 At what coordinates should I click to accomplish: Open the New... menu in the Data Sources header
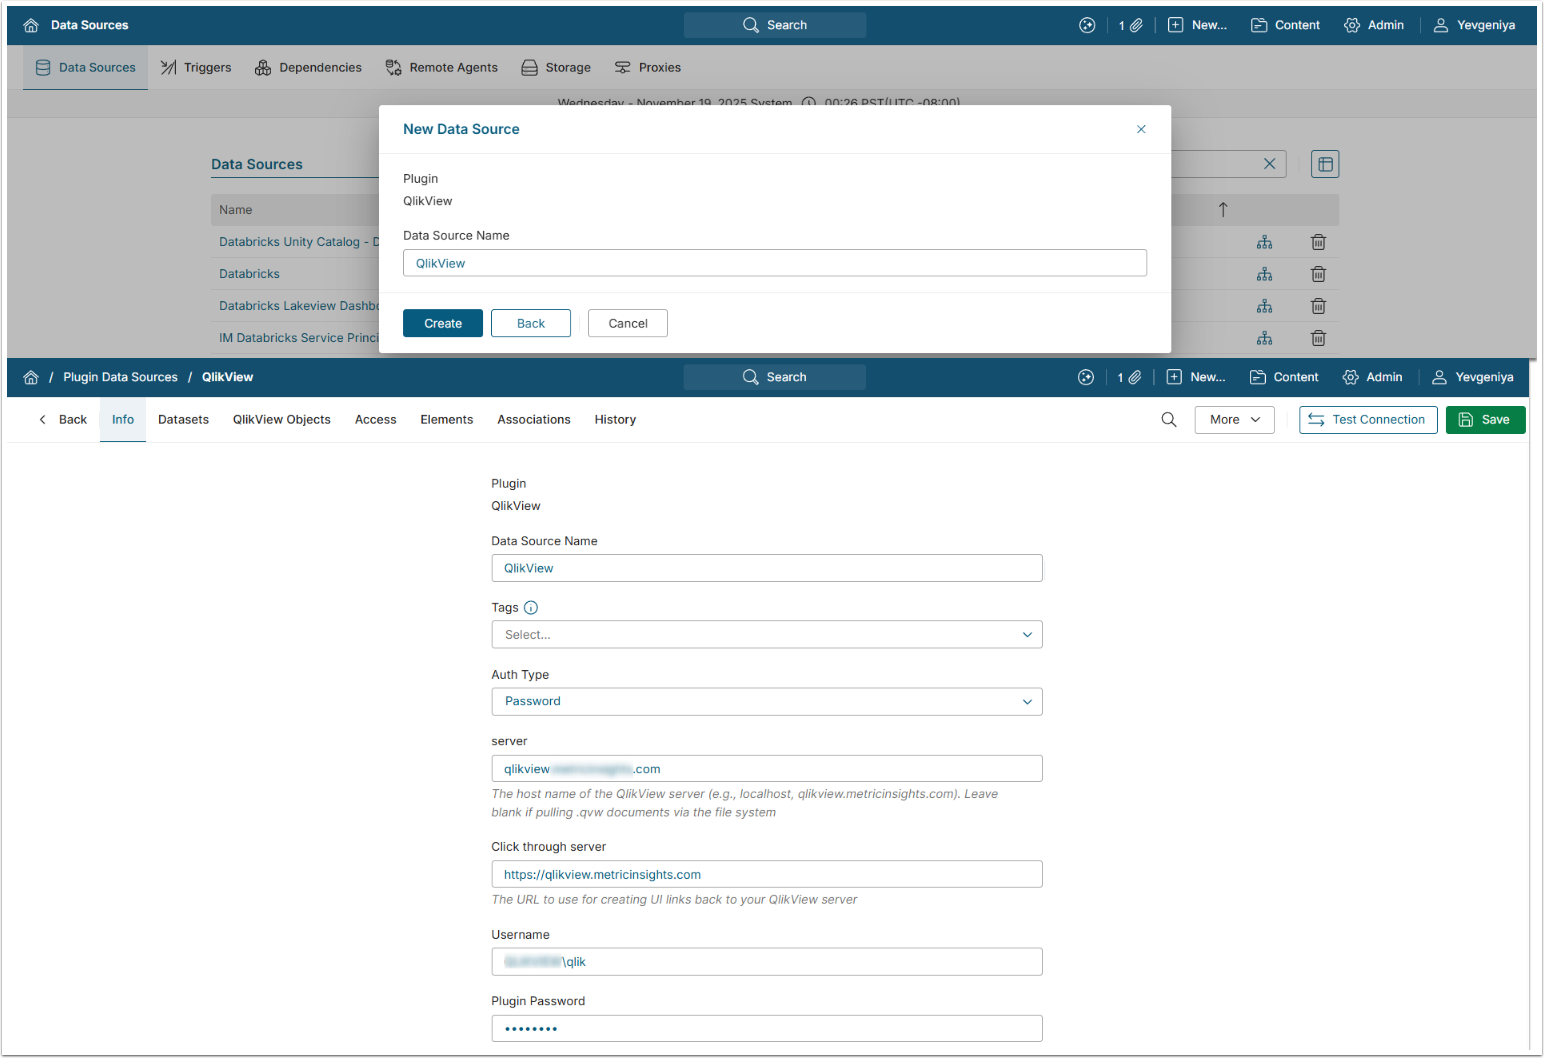[x=1198, y=25]
